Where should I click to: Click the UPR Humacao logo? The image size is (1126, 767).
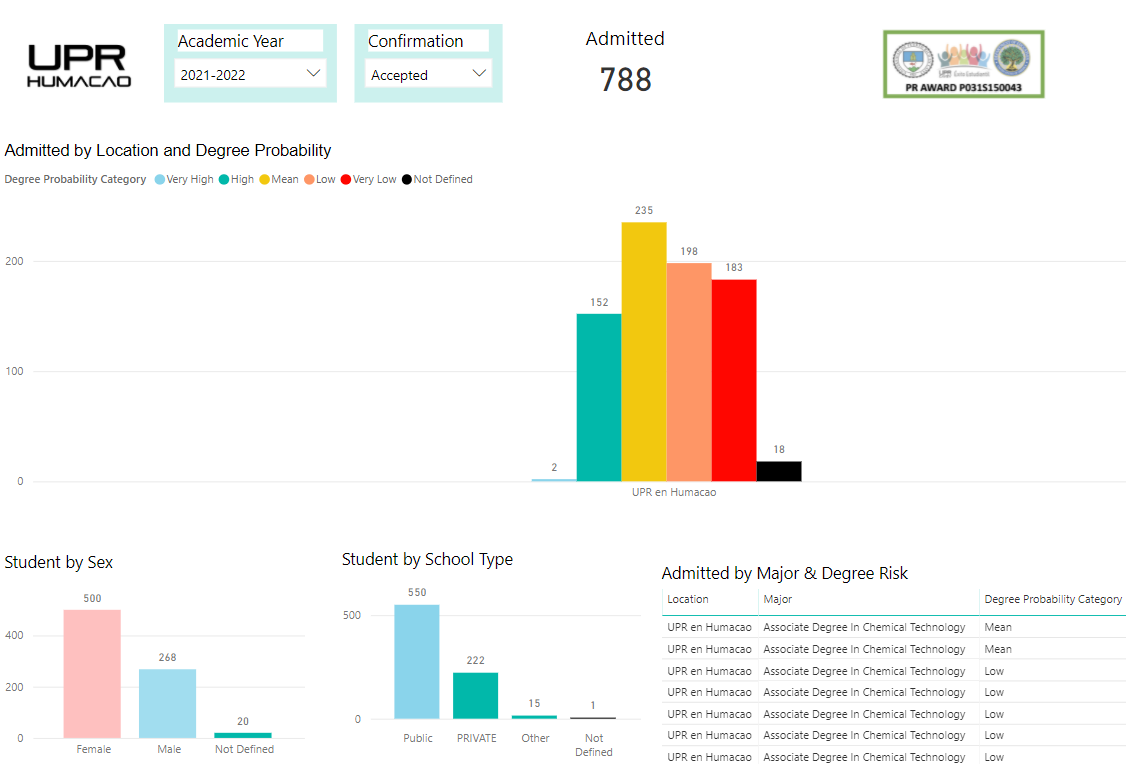coord(79,65)
